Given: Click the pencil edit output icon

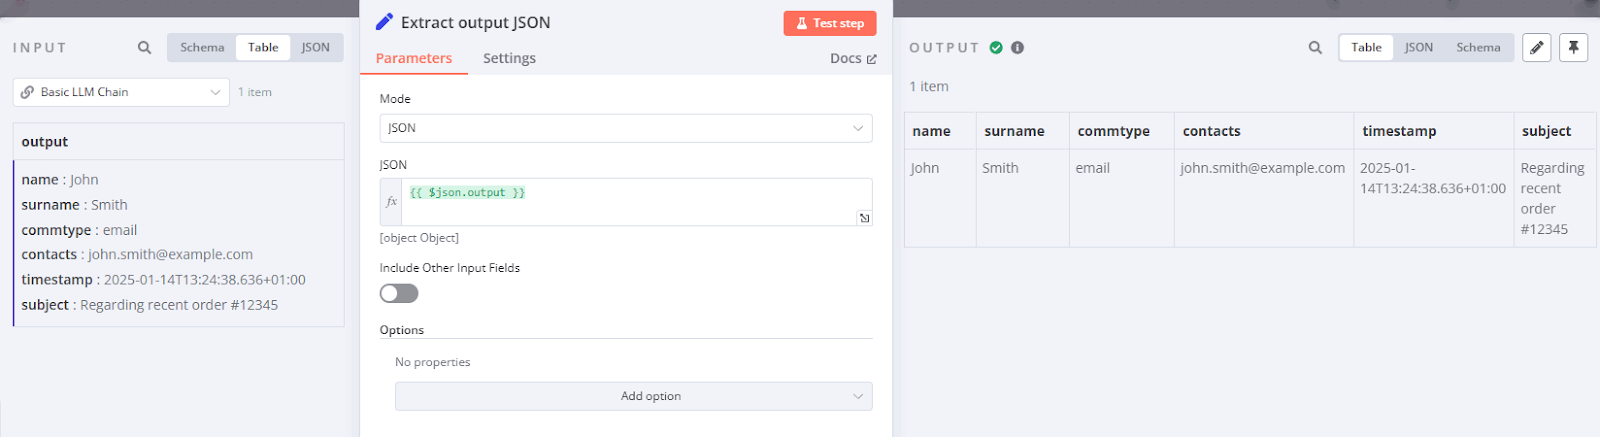Looking at the screenshot, I should (x=1537, y=47).
